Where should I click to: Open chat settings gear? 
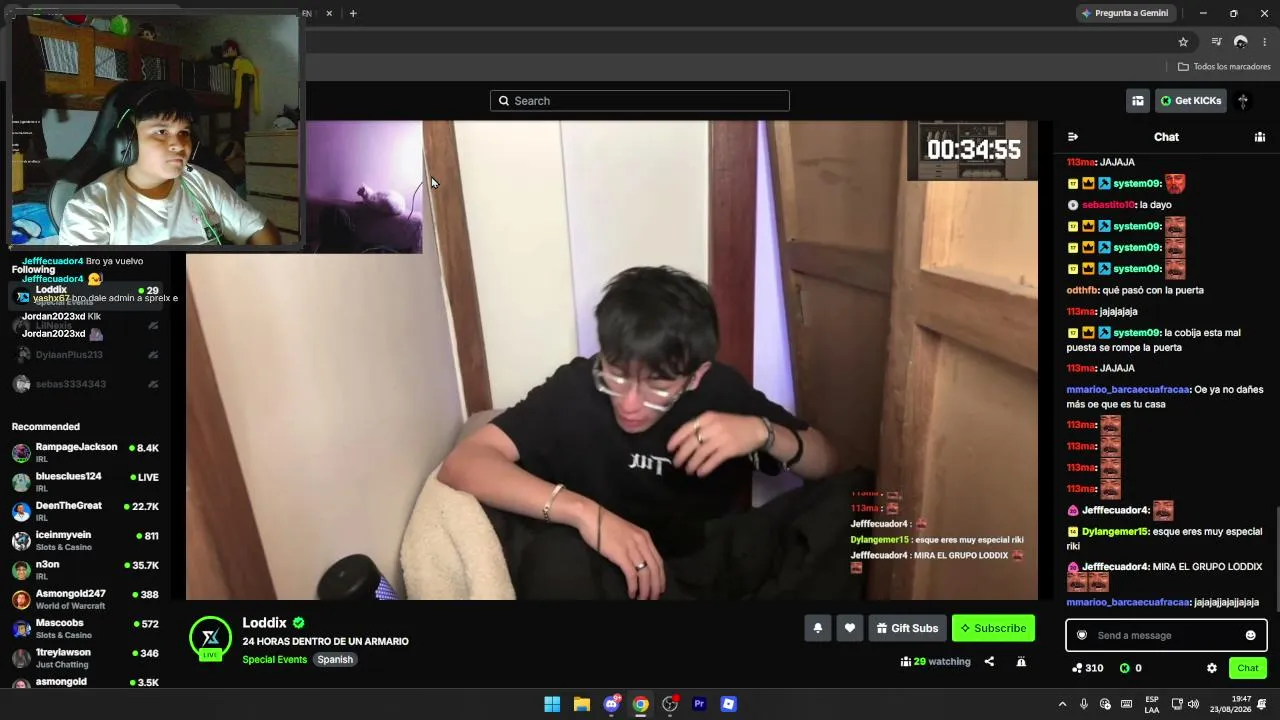click(1212, 668)
